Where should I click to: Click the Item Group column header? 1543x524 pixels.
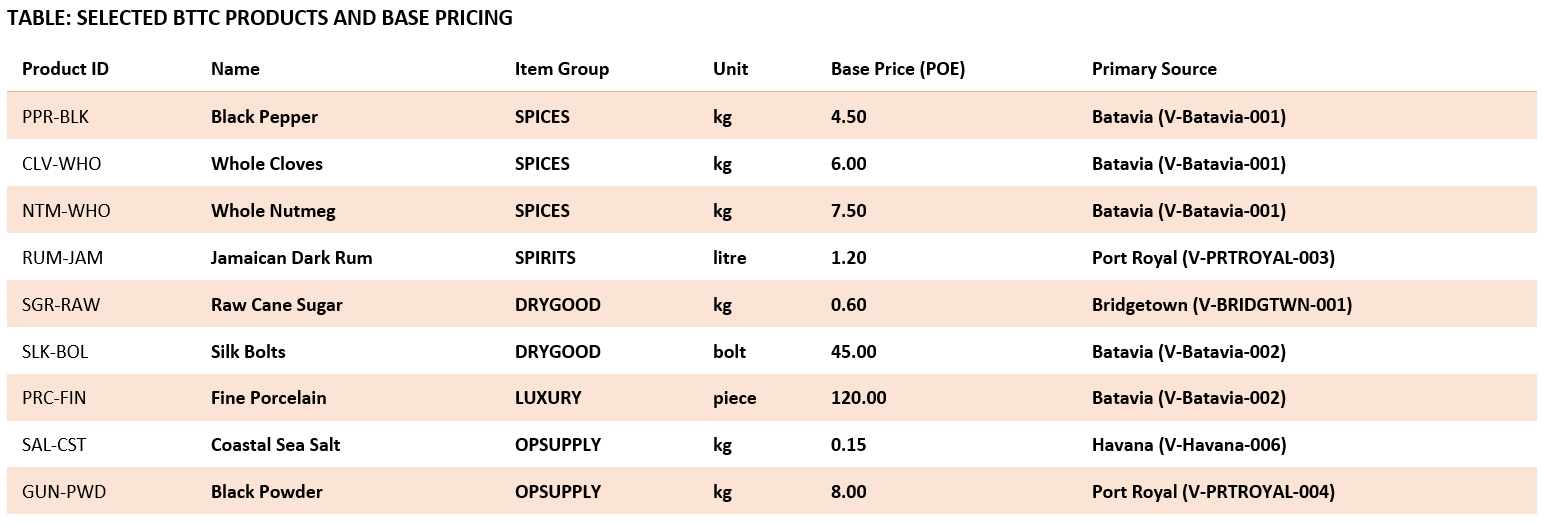[561, 69]
